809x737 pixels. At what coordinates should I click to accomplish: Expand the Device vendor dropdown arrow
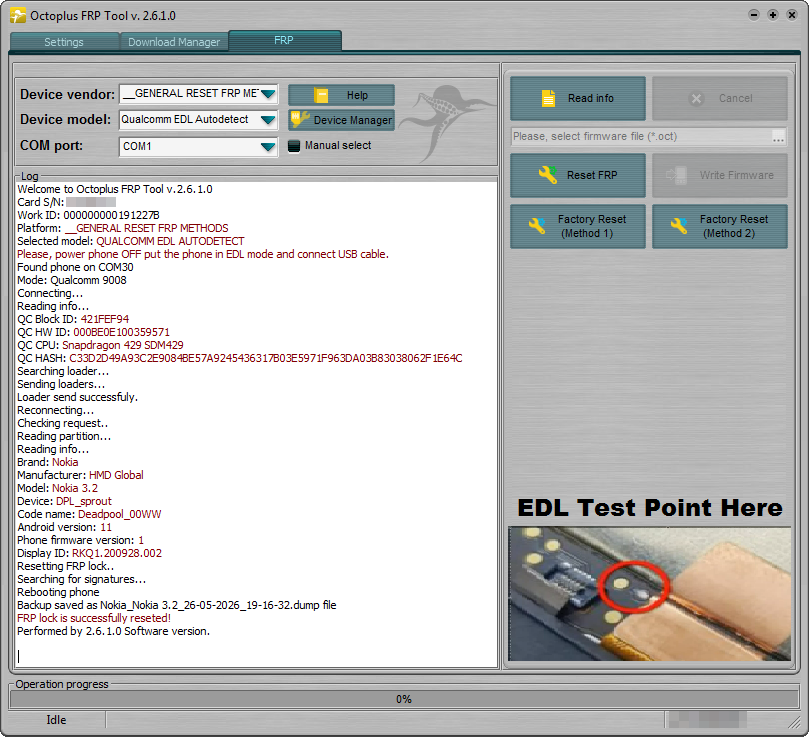pyautogui.click(x=268, y=94)
